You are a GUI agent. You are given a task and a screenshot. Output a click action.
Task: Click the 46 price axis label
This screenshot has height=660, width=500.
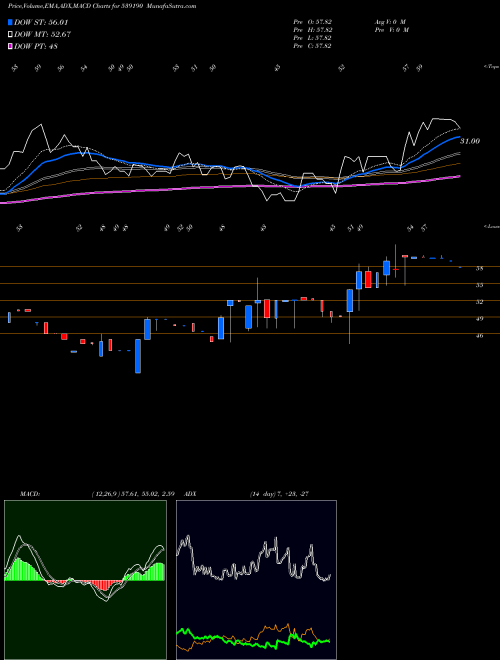pyautogui.click(x=479, y=336)
